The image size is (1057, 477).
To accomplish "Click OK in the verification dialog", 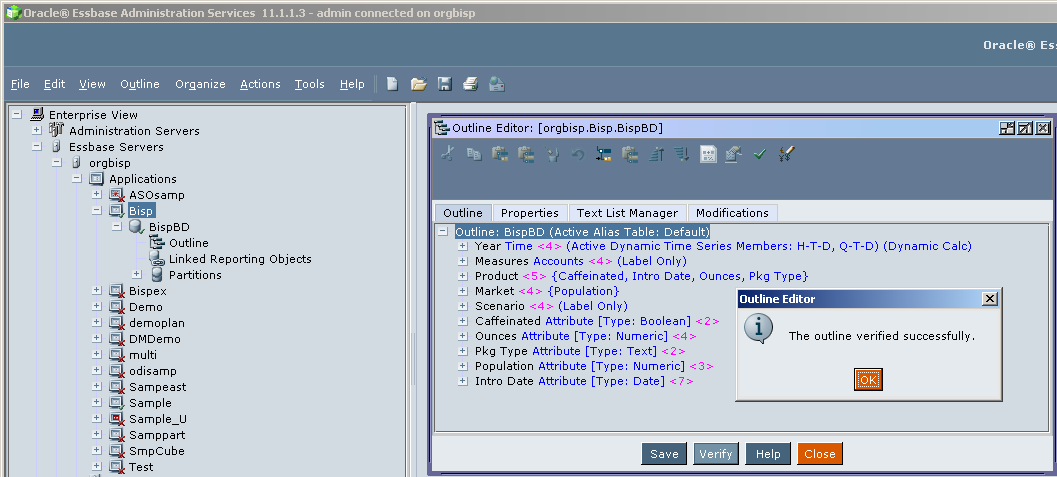I will pos(868,380).
